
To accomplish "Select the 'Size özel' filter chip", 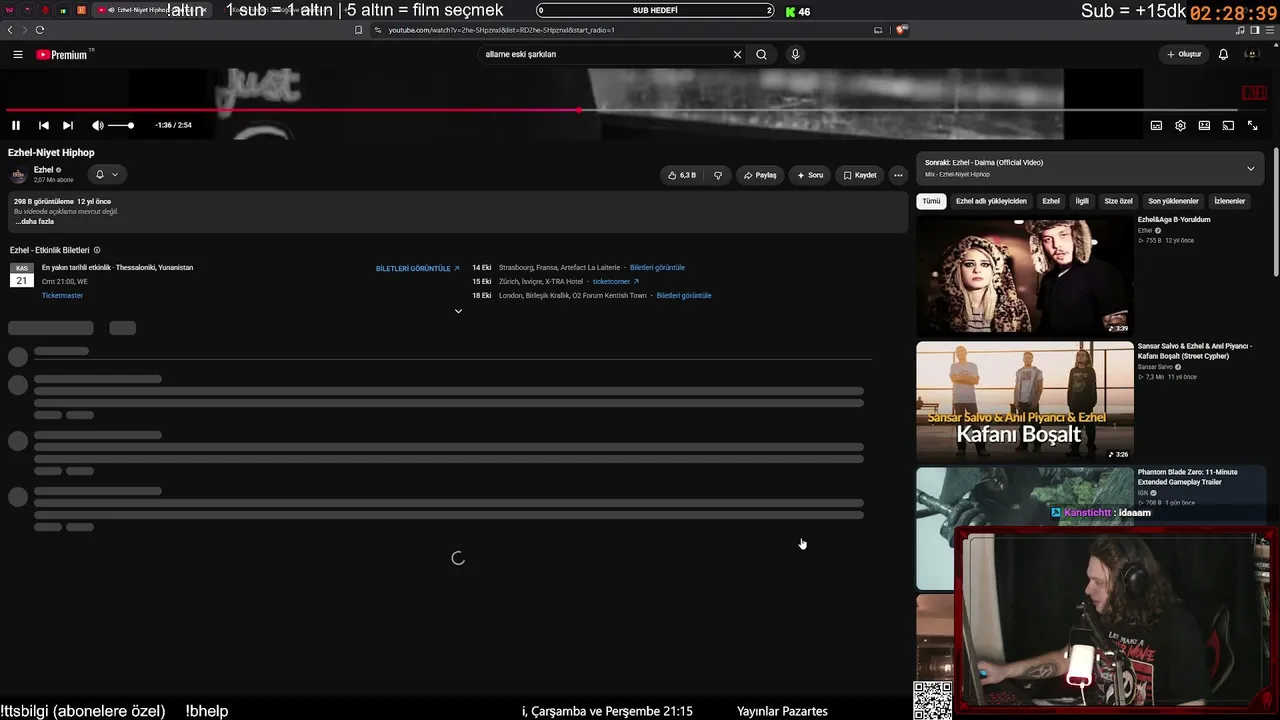I will tap(1118, 201).
